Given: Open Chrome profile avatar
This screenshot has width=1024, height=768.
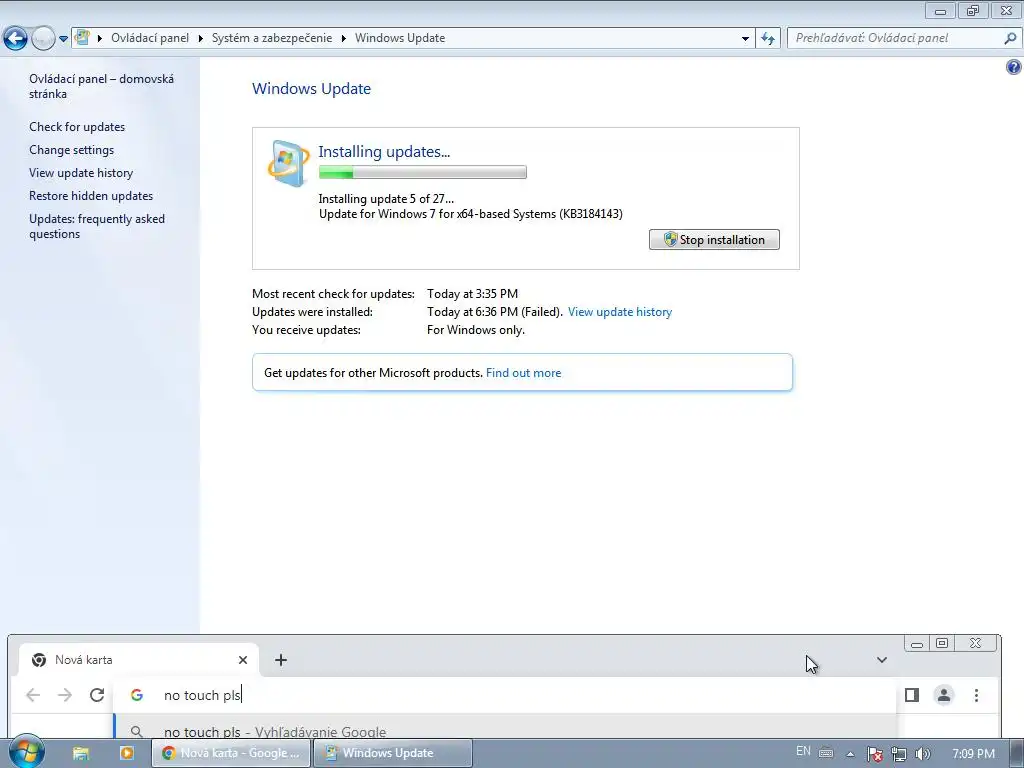Looking at the screenshot, I should click(944, 695).
